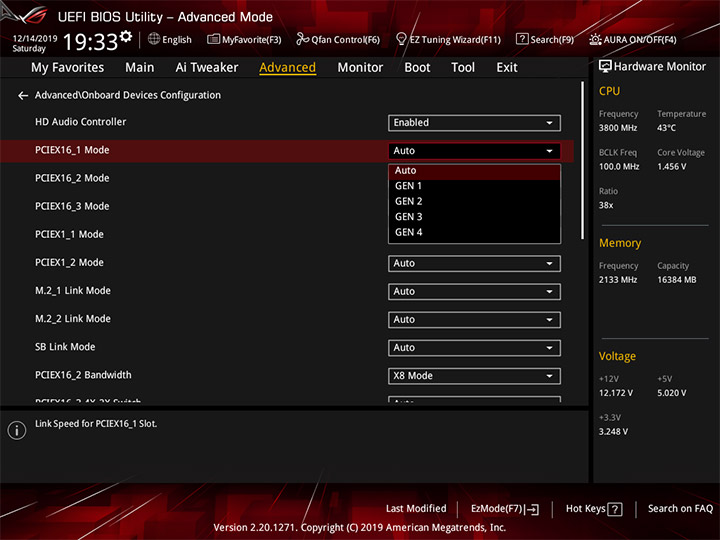The width and height of the screenshot is (720, 540).
Task: Launch EZ Tuning Wizard bulb icon
Action: pyautogui.click(x=401, y=39)
